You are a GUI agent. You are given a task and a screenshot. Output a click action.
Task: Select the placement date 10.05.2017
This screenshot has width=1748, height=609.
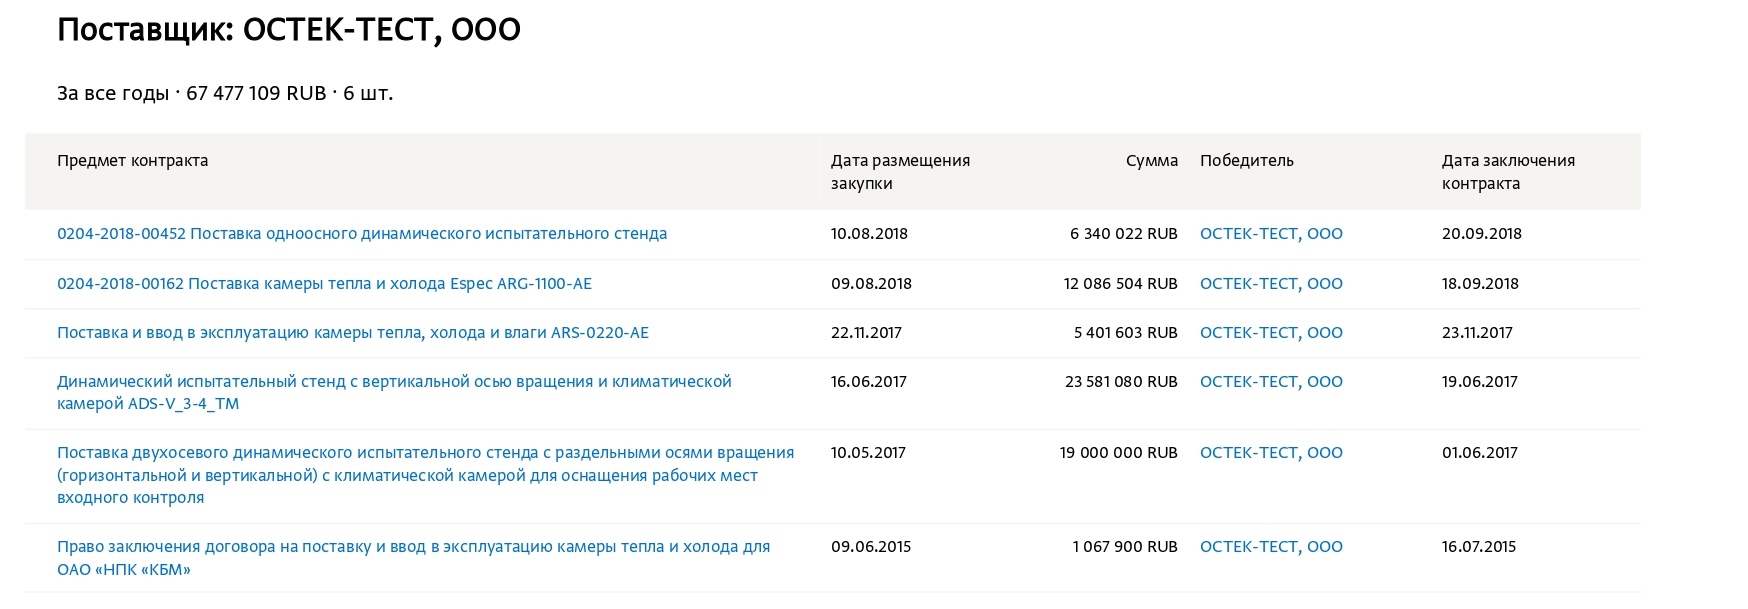click(x=868, y=453)
